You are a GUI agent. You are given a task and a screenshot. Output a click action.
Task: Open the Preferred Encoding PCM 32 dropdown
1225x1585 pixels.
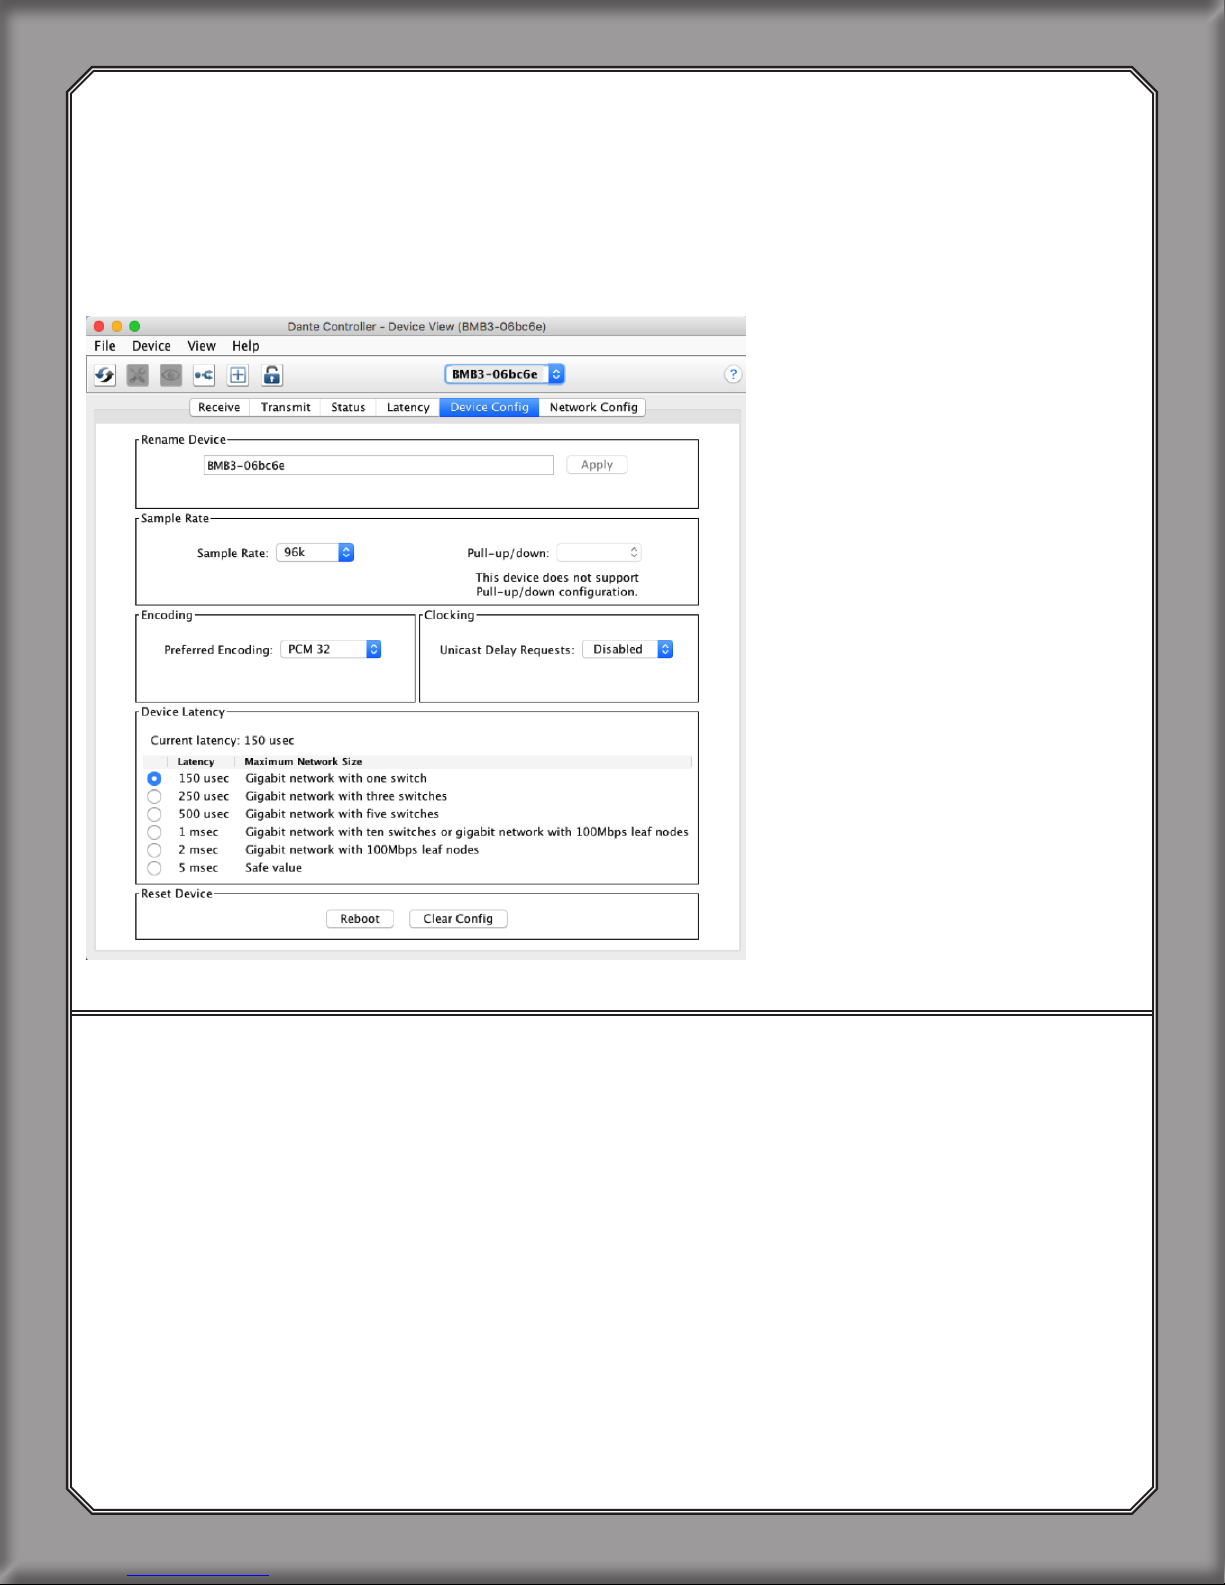click(x=331, y=649)
